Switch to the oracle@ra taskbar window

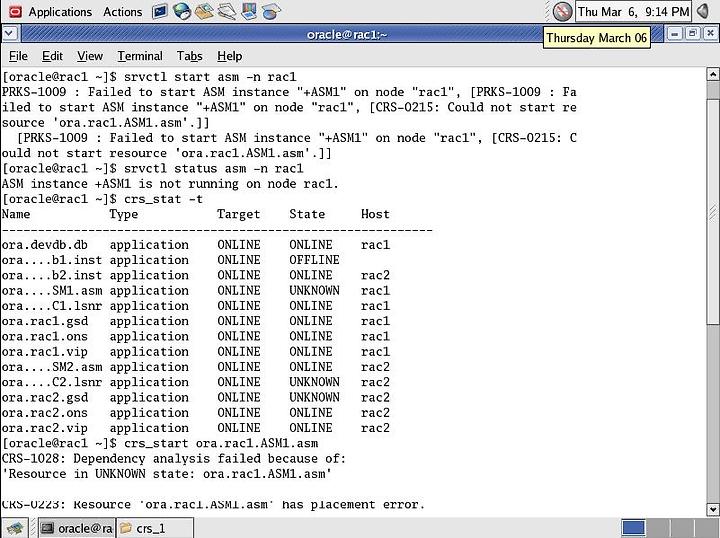(x=76, y=528)
